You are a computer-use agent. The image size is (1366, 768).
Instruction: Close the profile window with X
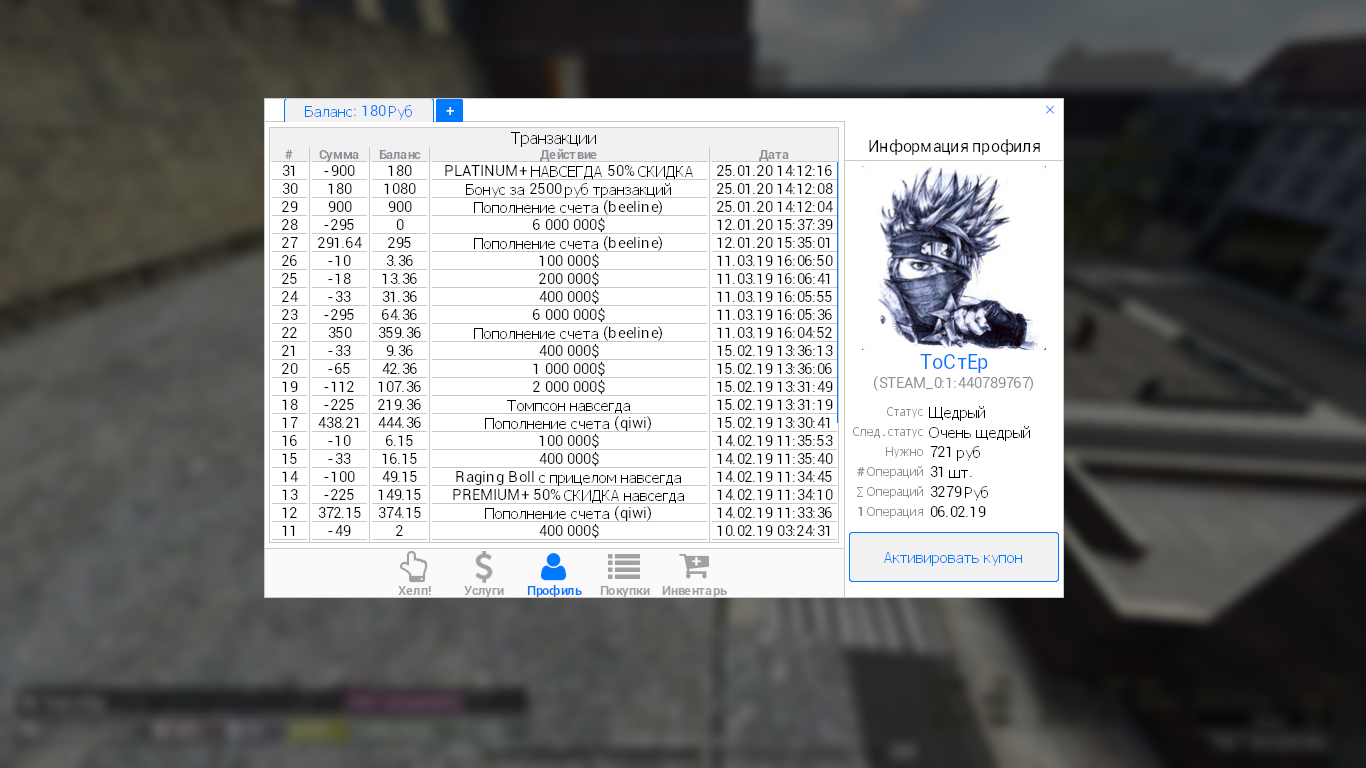click(1050, 110)
